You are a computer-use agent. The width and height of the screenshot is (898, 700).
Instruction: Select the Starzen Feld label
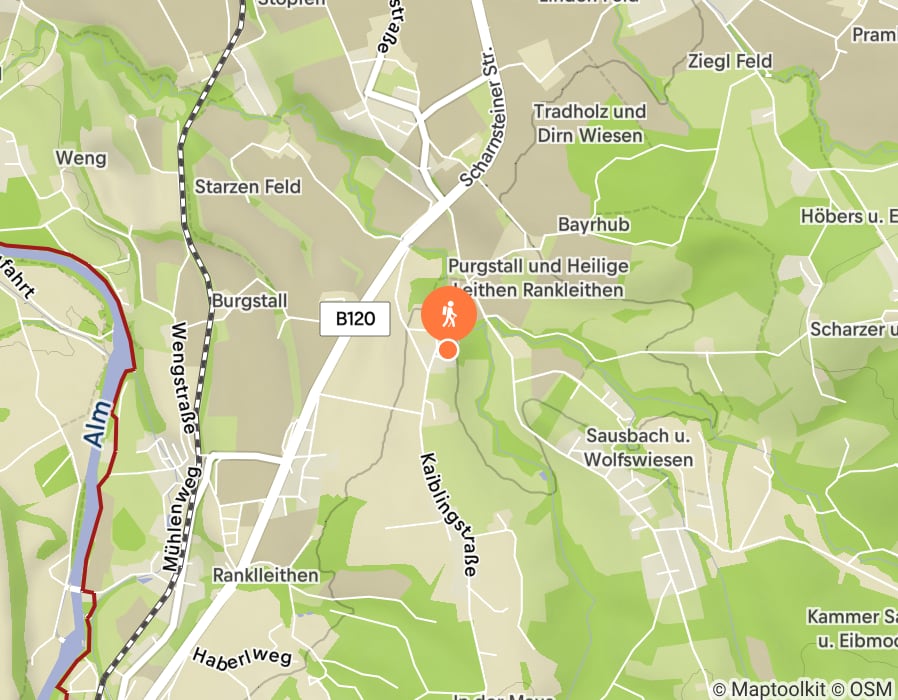pos(248,186)
